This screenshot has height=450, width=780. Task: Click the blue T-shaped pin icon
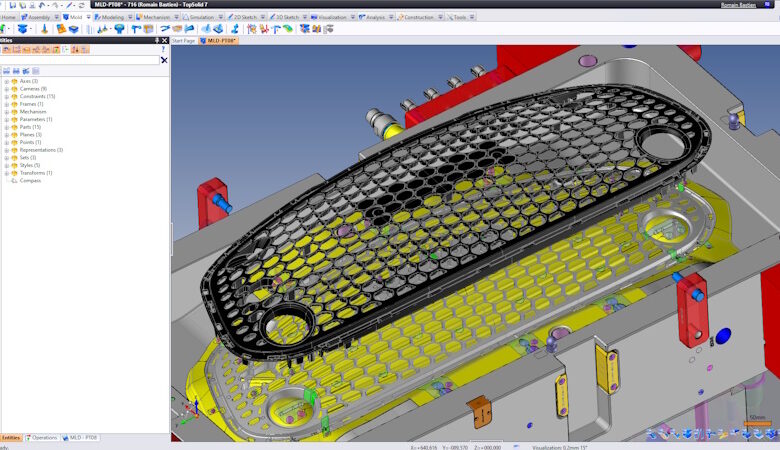tap(135, 29)
